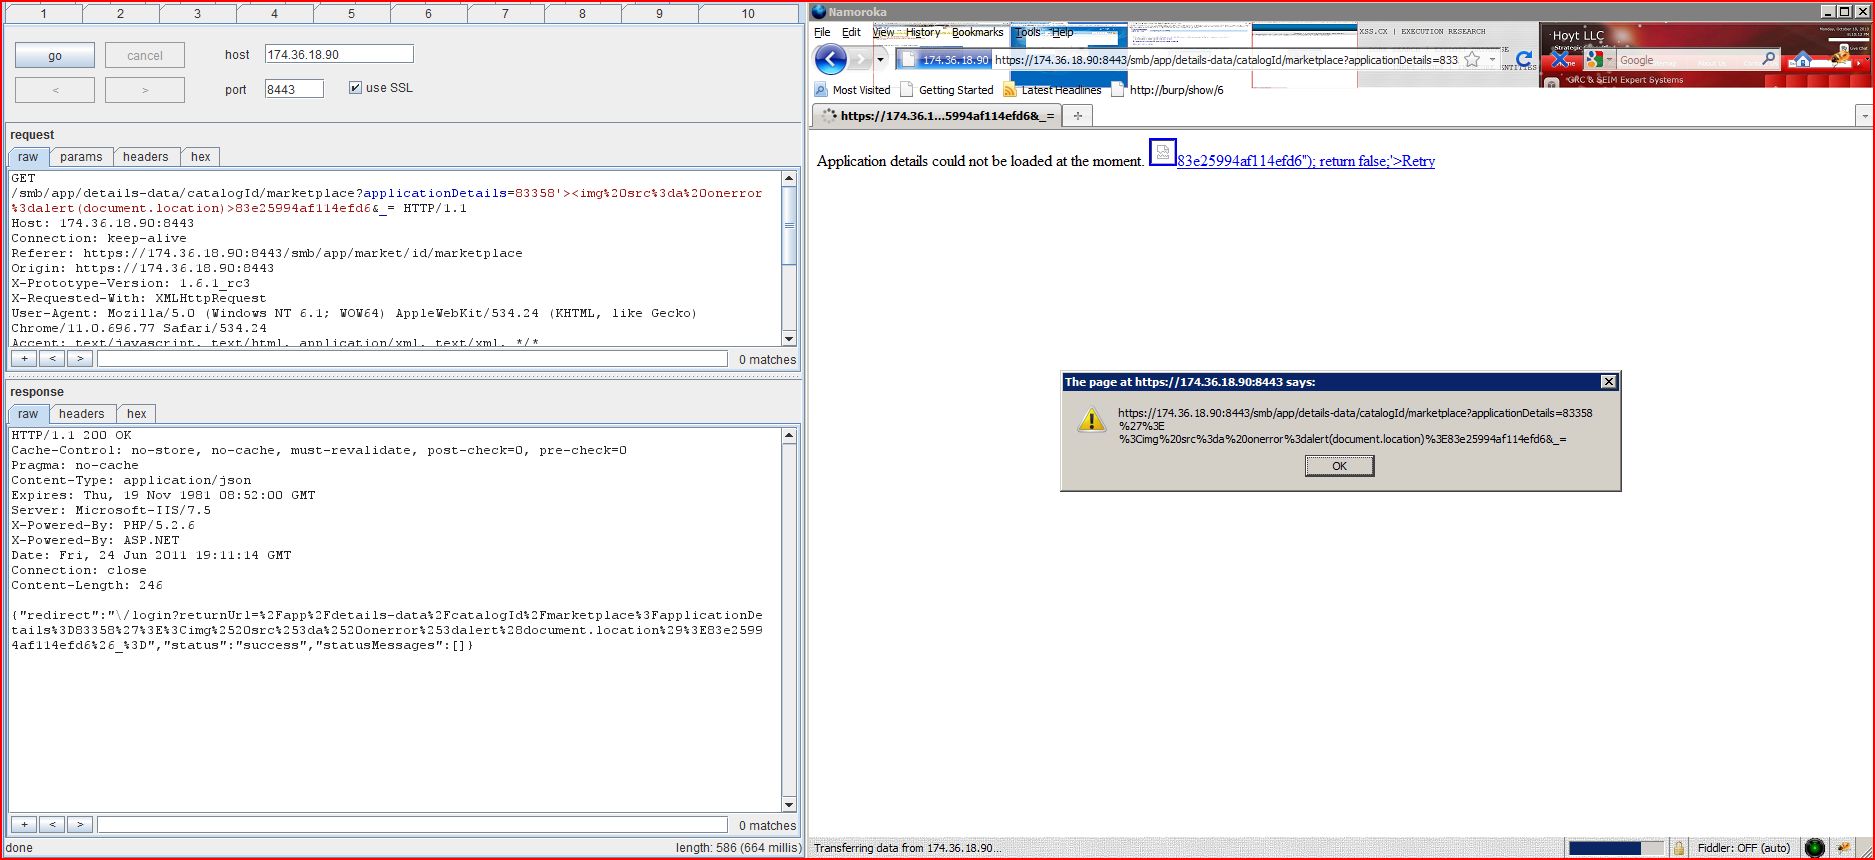Bookmark this page with the star icon
This screenshot has height=860, width=1875.
click(x=1472, y=60)
